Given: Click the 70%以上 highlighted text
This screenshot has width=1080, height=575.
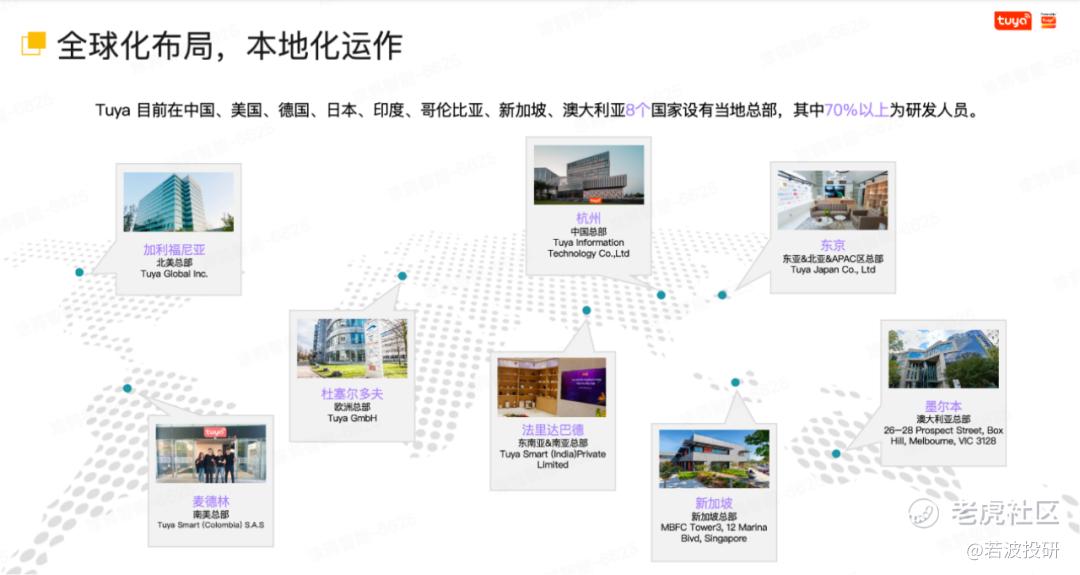Looking at the screenshot, I should (856, 109).
